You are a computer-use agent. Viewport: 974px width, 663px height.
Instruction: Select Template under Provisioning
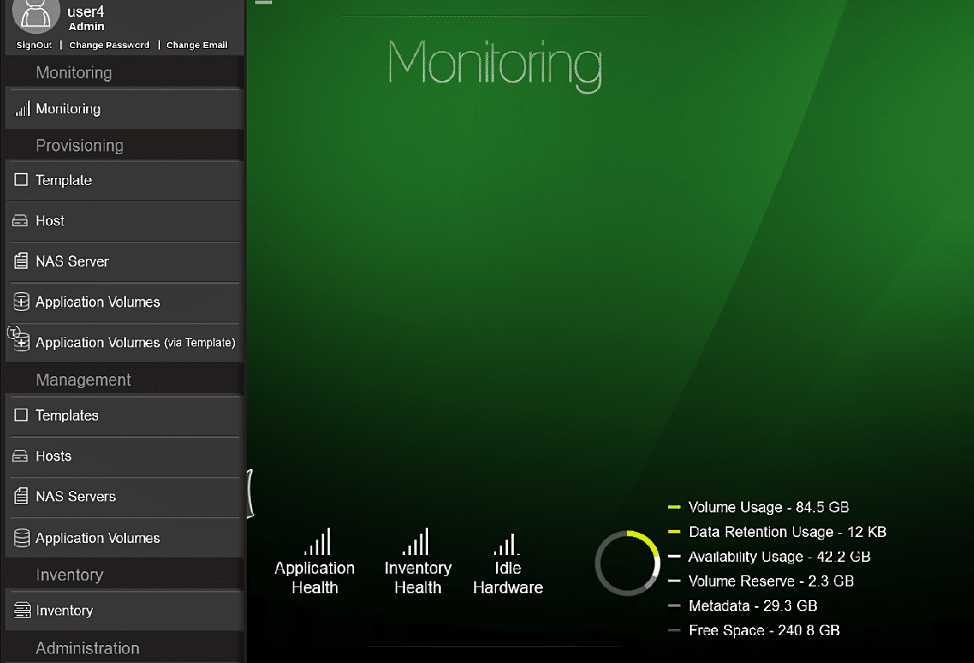coord(124,180)
